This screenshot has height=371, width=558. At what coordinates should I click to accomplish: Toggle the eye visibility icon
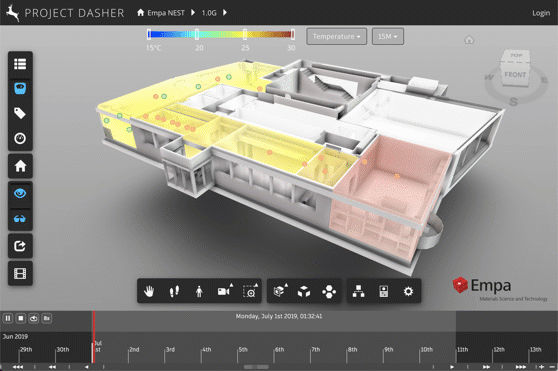[20, 194]
